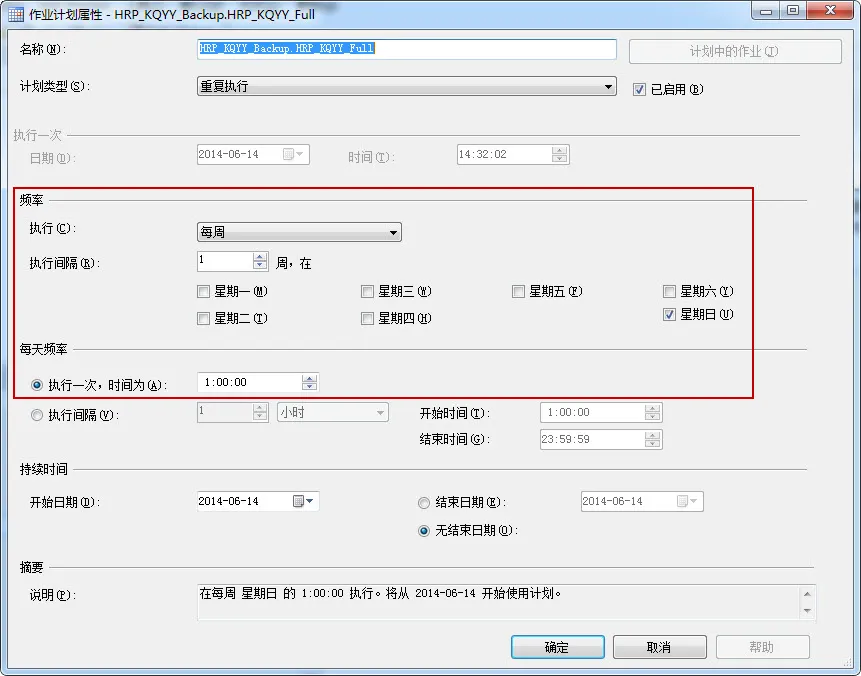Click the 确定 OK button
Image resolution: width=861 pixels, height=676 pixels.
pos(557,647)
